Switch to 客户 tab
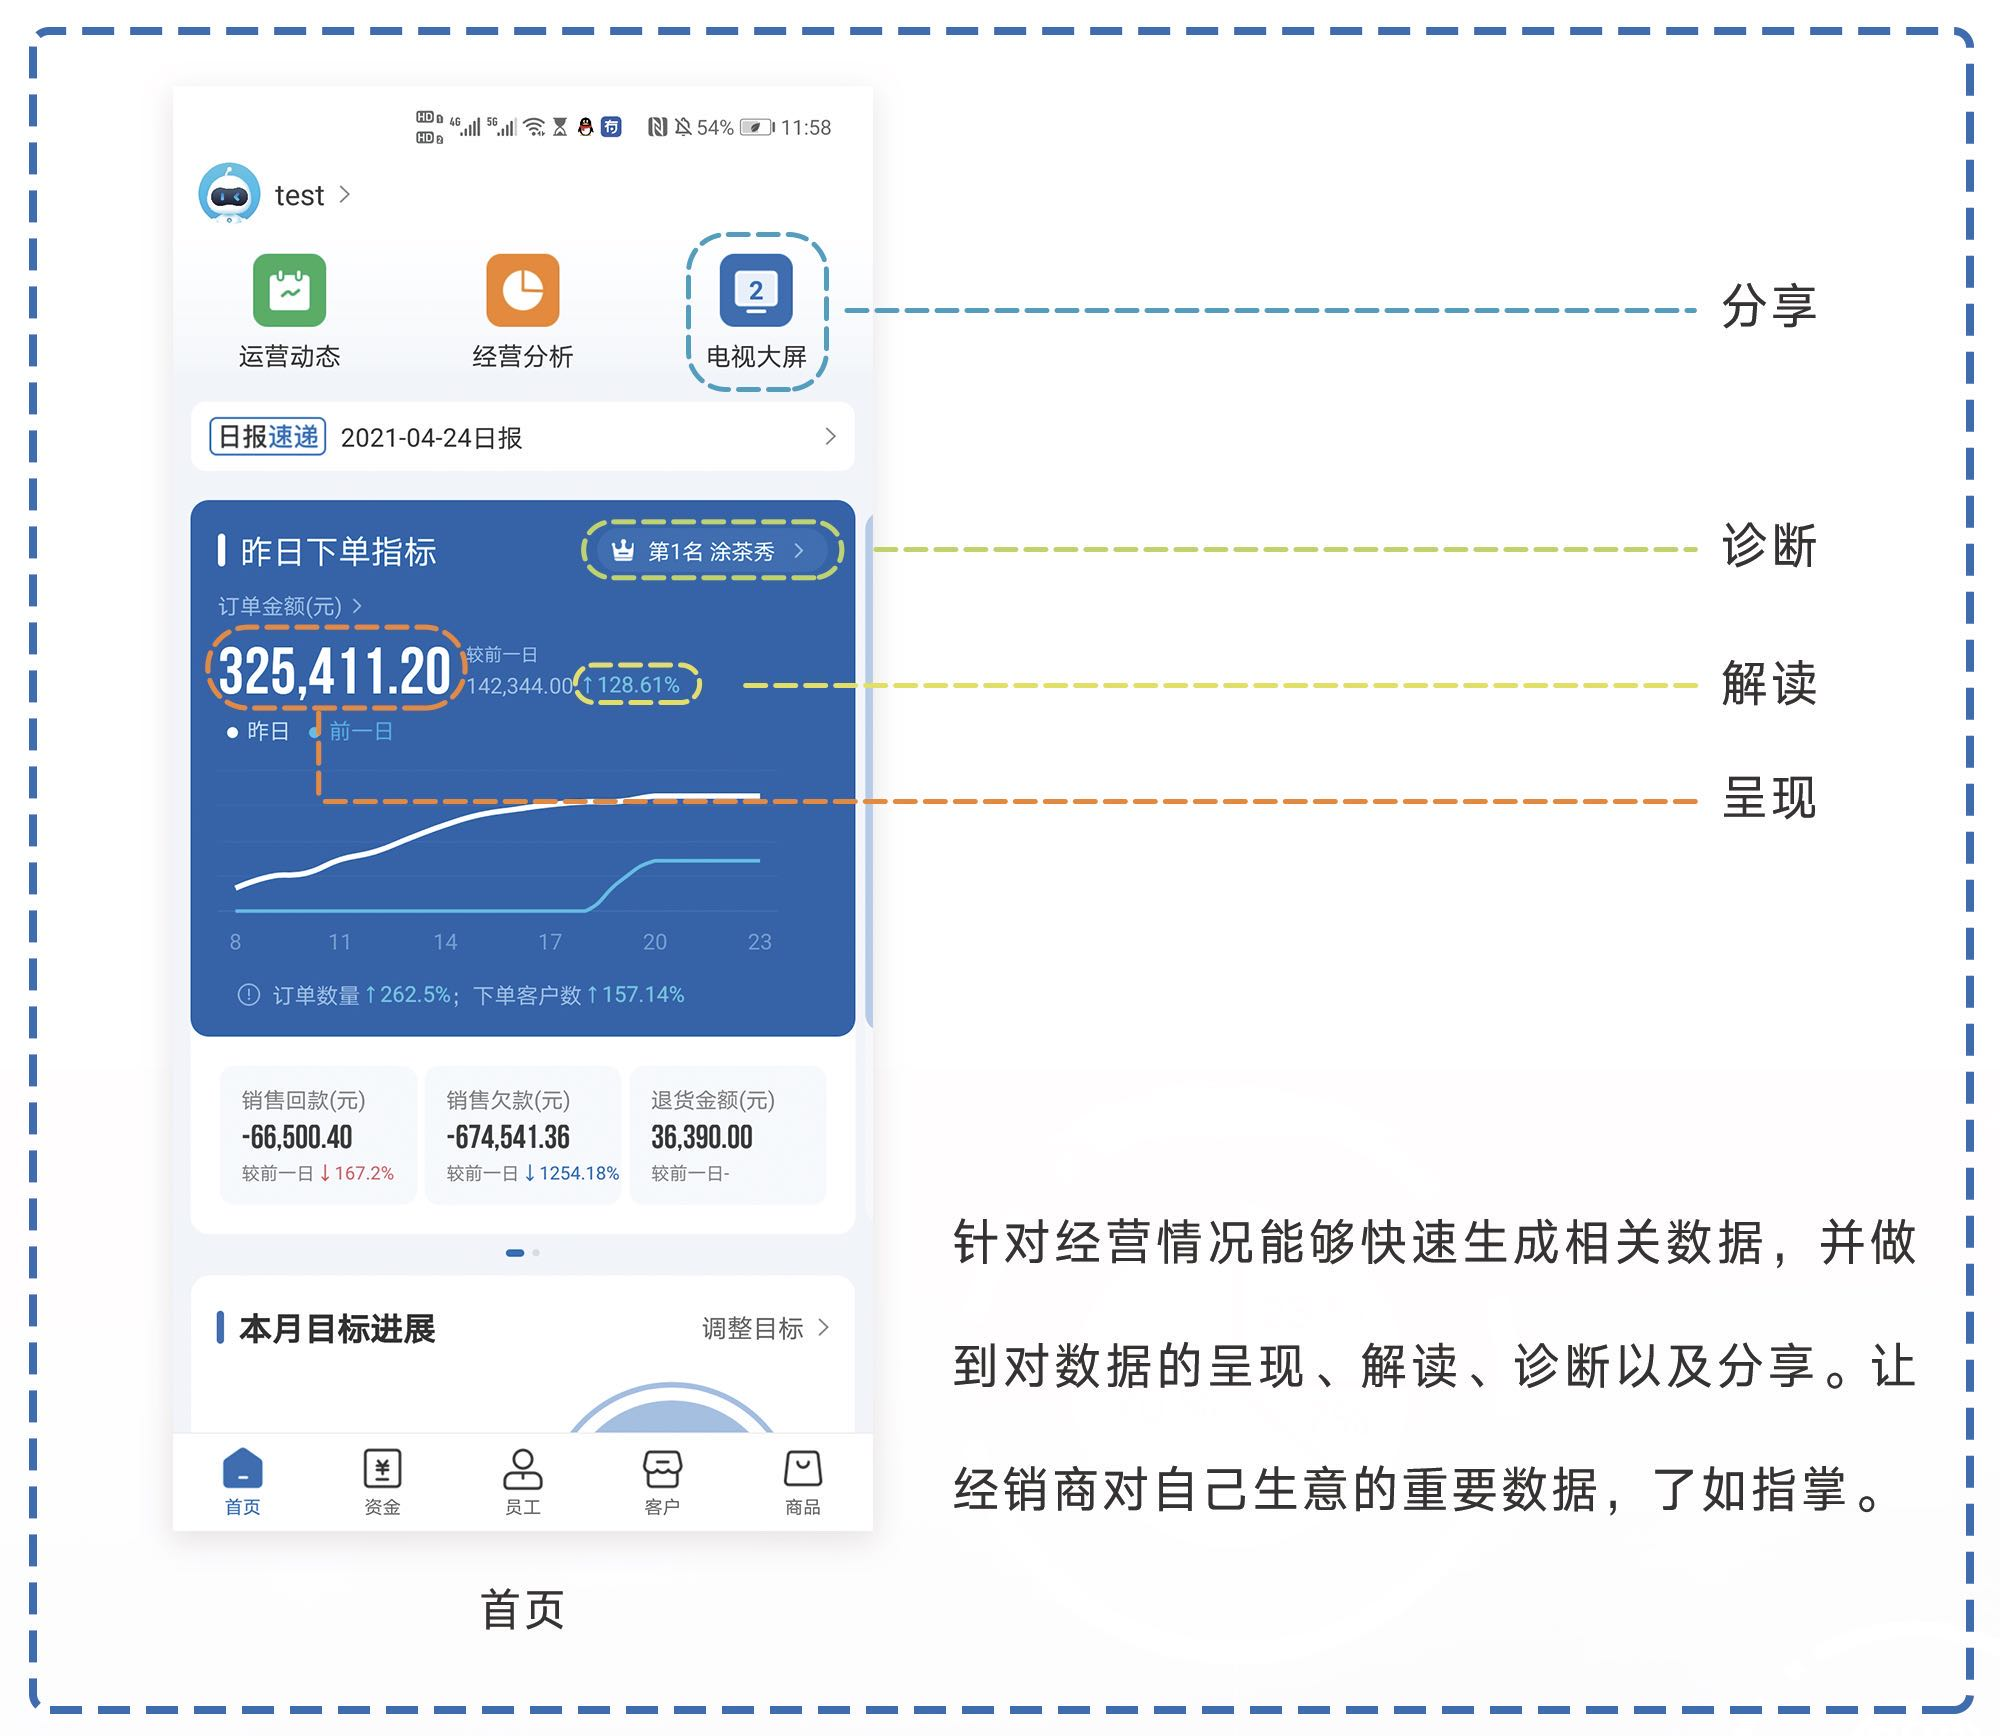2000x1736 pixels. click(662, 1482)
